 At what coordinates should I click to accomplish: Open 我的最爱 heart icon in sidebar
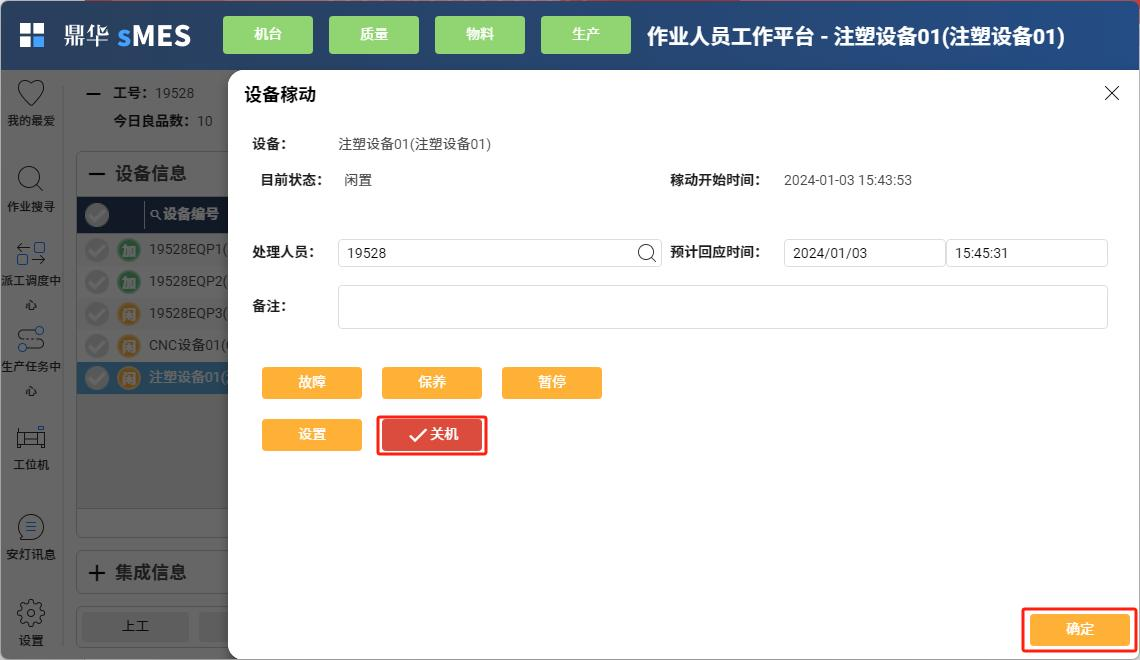coord(31,93)
